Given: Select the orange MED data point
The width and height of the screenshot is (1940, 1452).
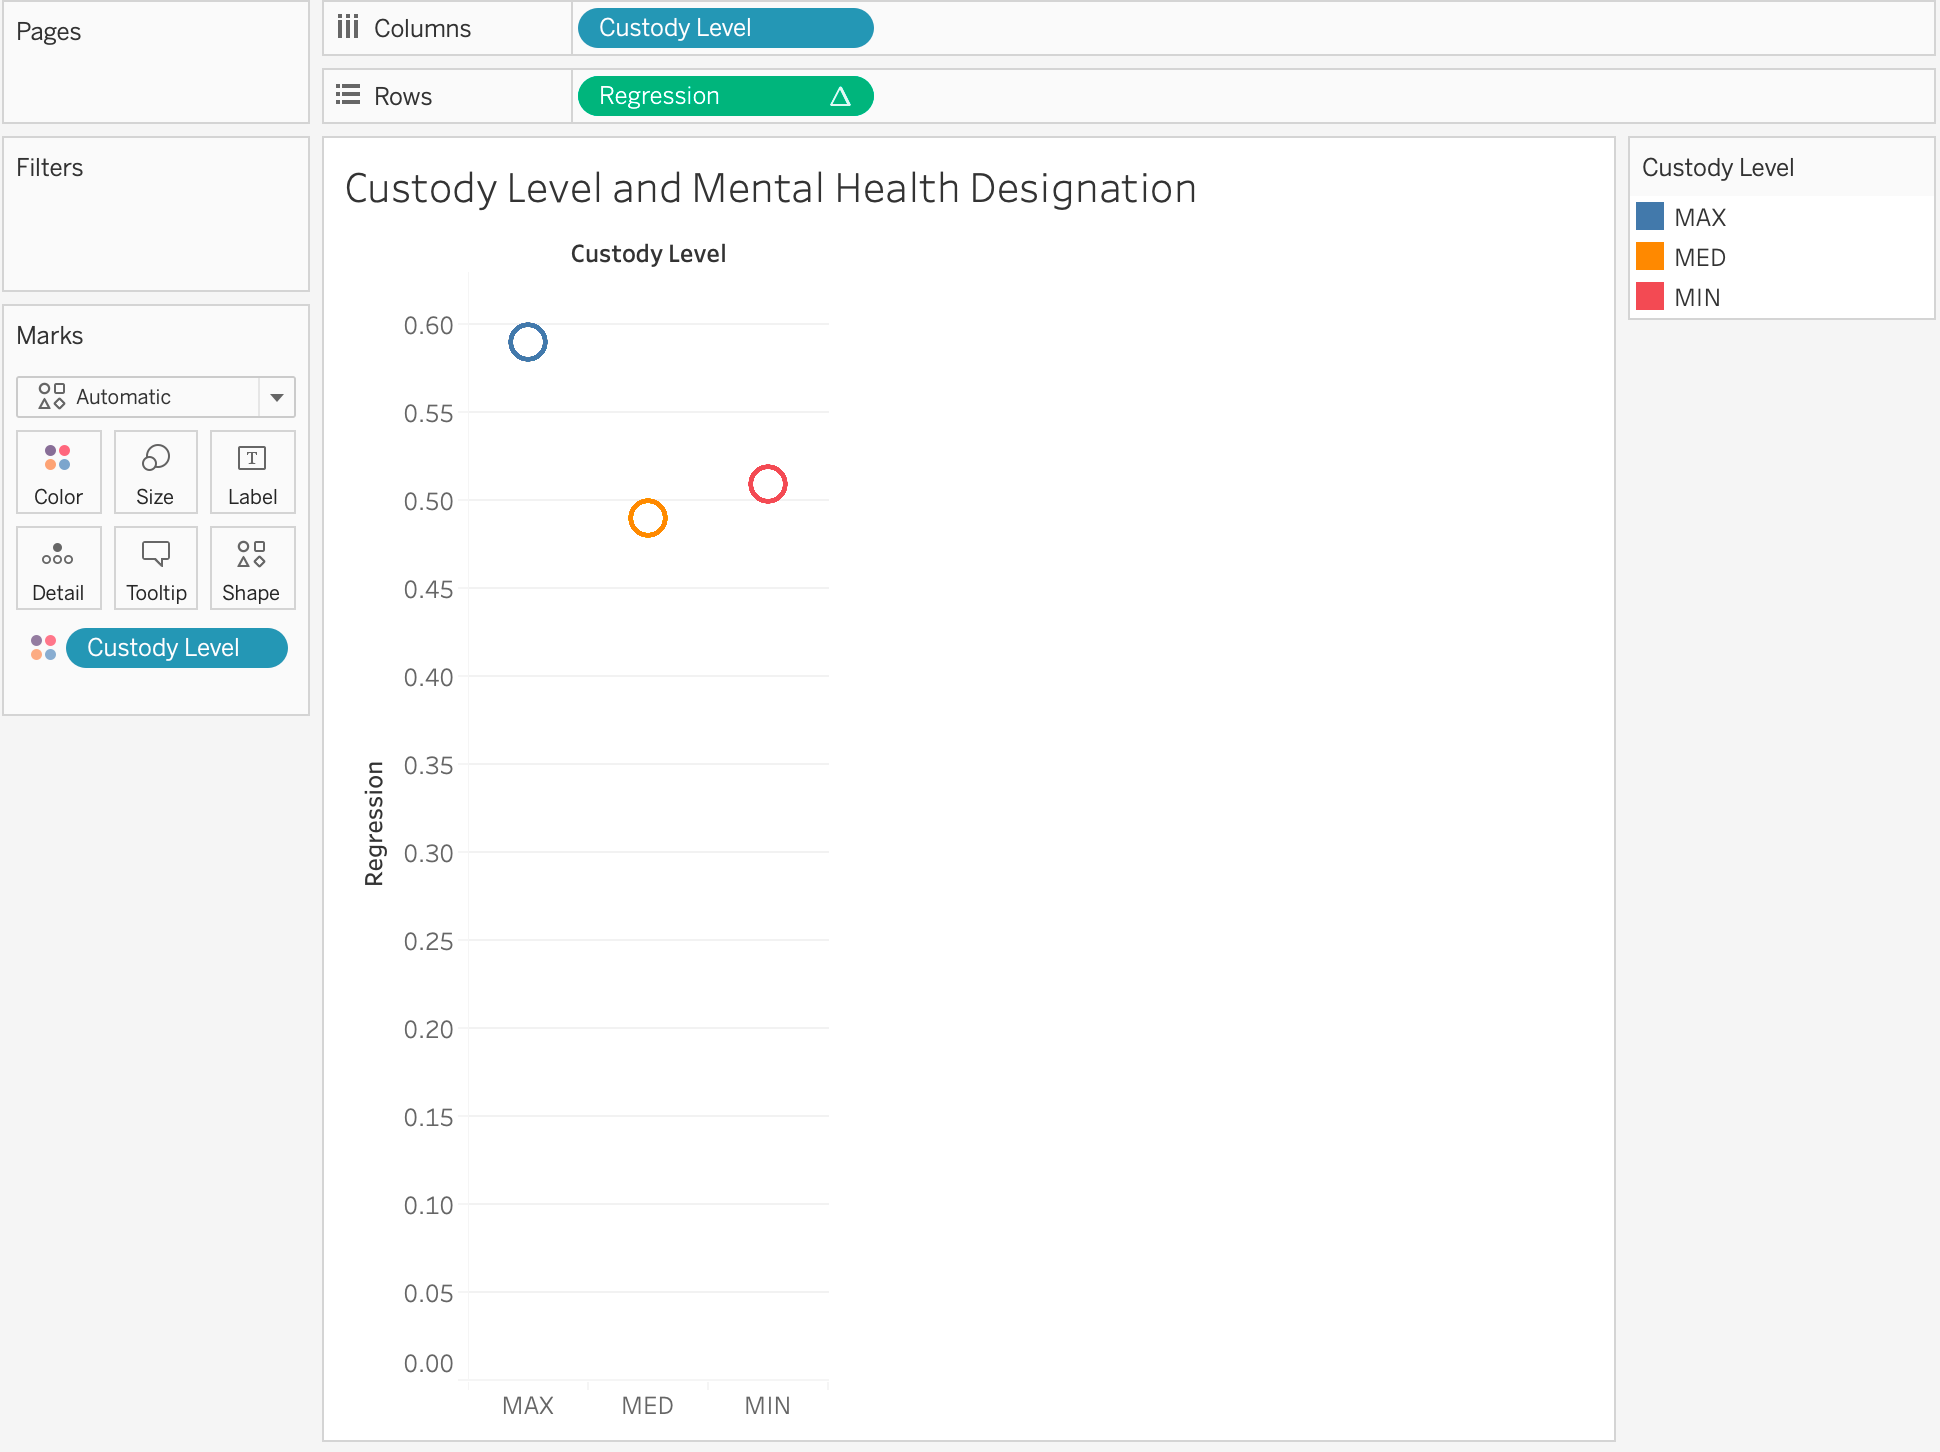Looking at the screenshot, I should [x=648, y=518].
